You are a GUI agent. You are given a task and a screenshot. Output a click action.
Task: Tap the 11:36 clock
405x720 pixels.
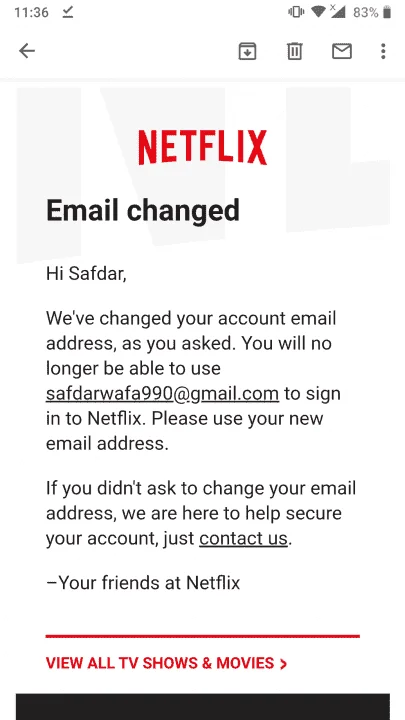[x=31, y=12]
